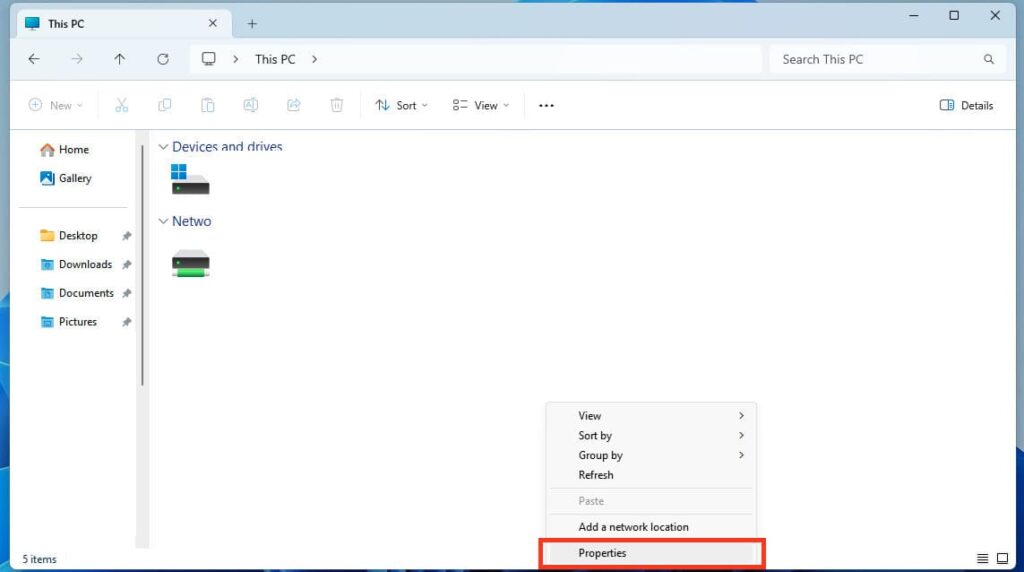
Task: Go up one folder level
Action: click(x=120, y=59)
